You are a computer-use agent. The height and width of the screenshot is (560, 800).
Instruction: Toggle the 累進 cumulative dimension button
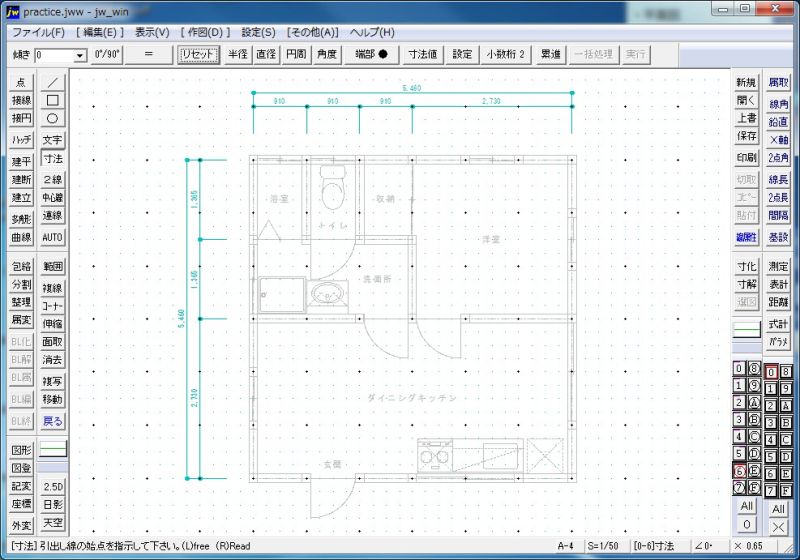pos(550,54)
